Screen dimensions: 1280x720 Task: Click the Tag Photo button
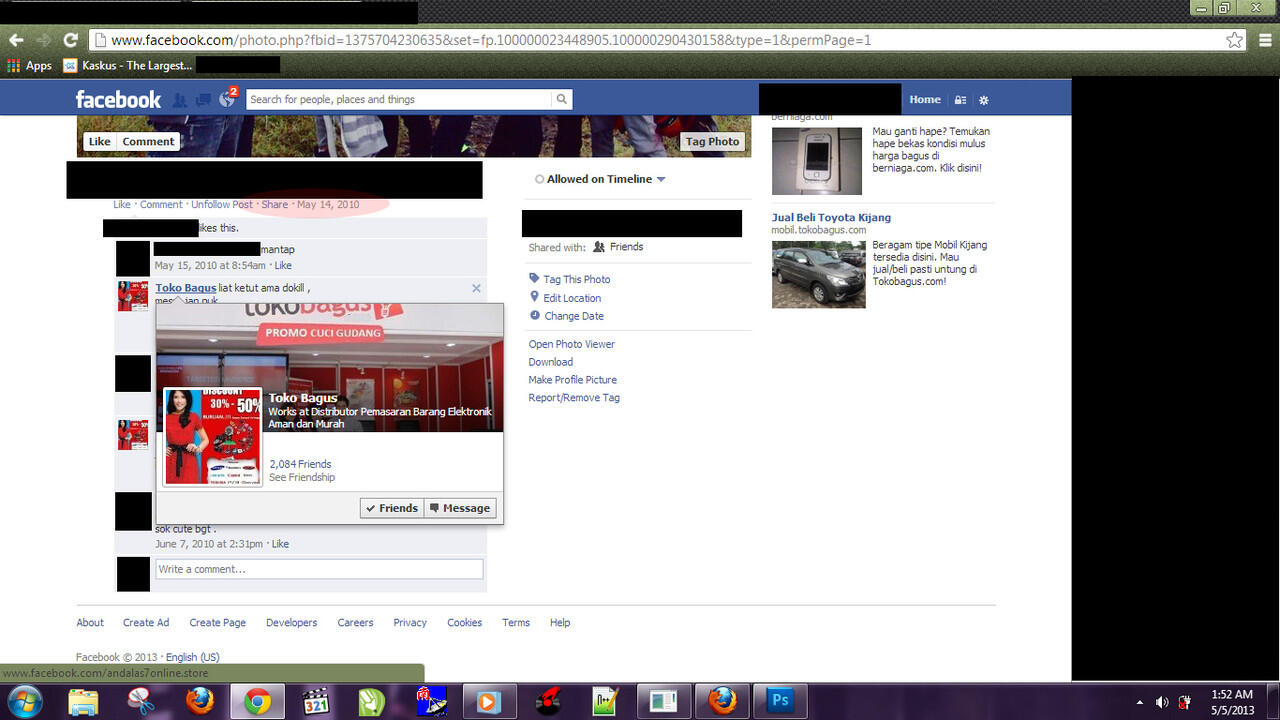tap(712, 141)
